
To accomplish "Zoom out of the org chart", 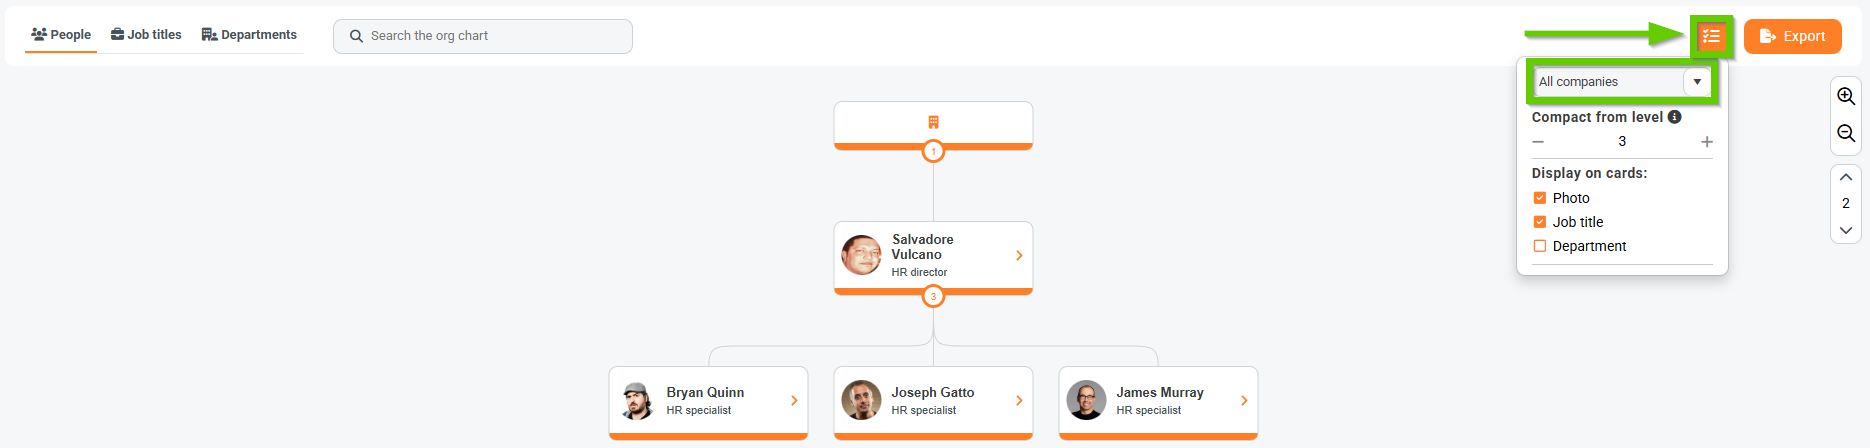I will pyautogui.click(x=1846, y=134).
